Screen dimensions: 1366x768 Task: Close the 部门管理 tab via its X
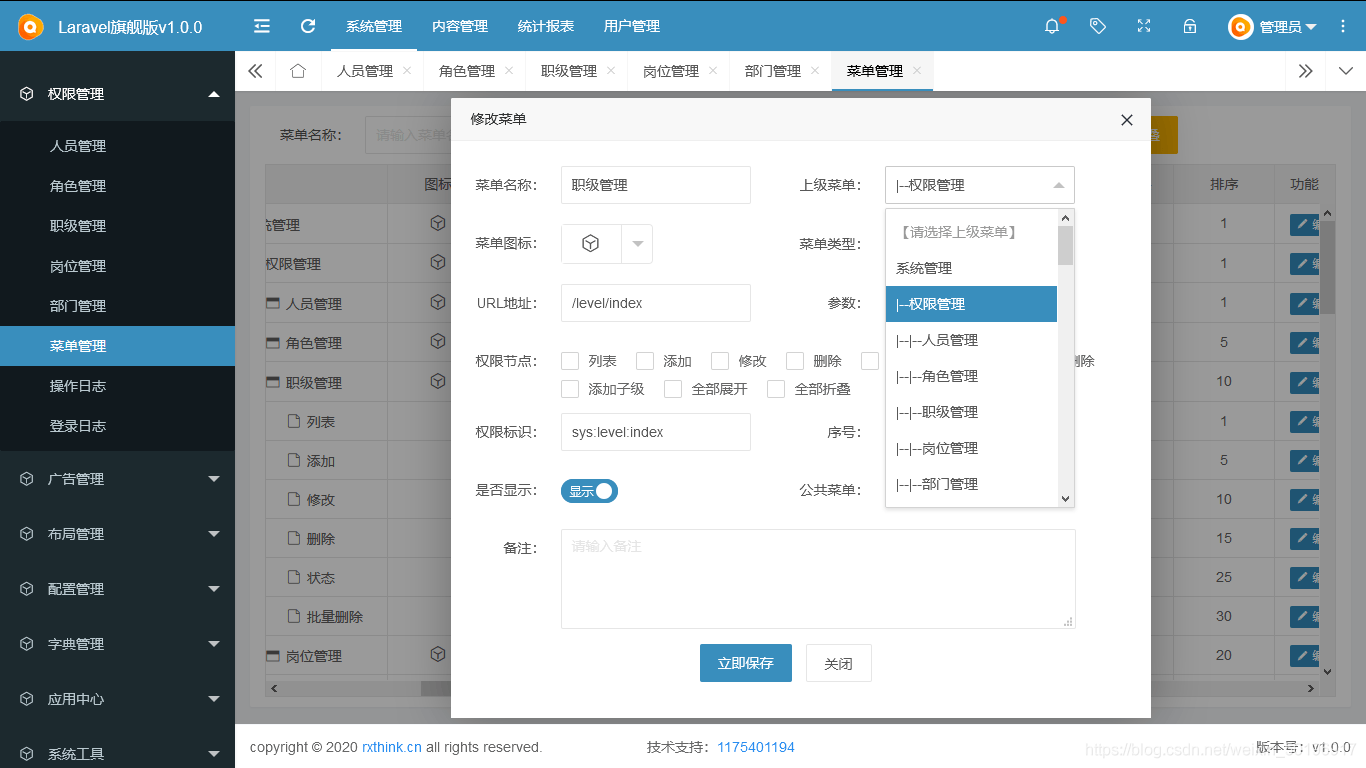click(815, 71)
